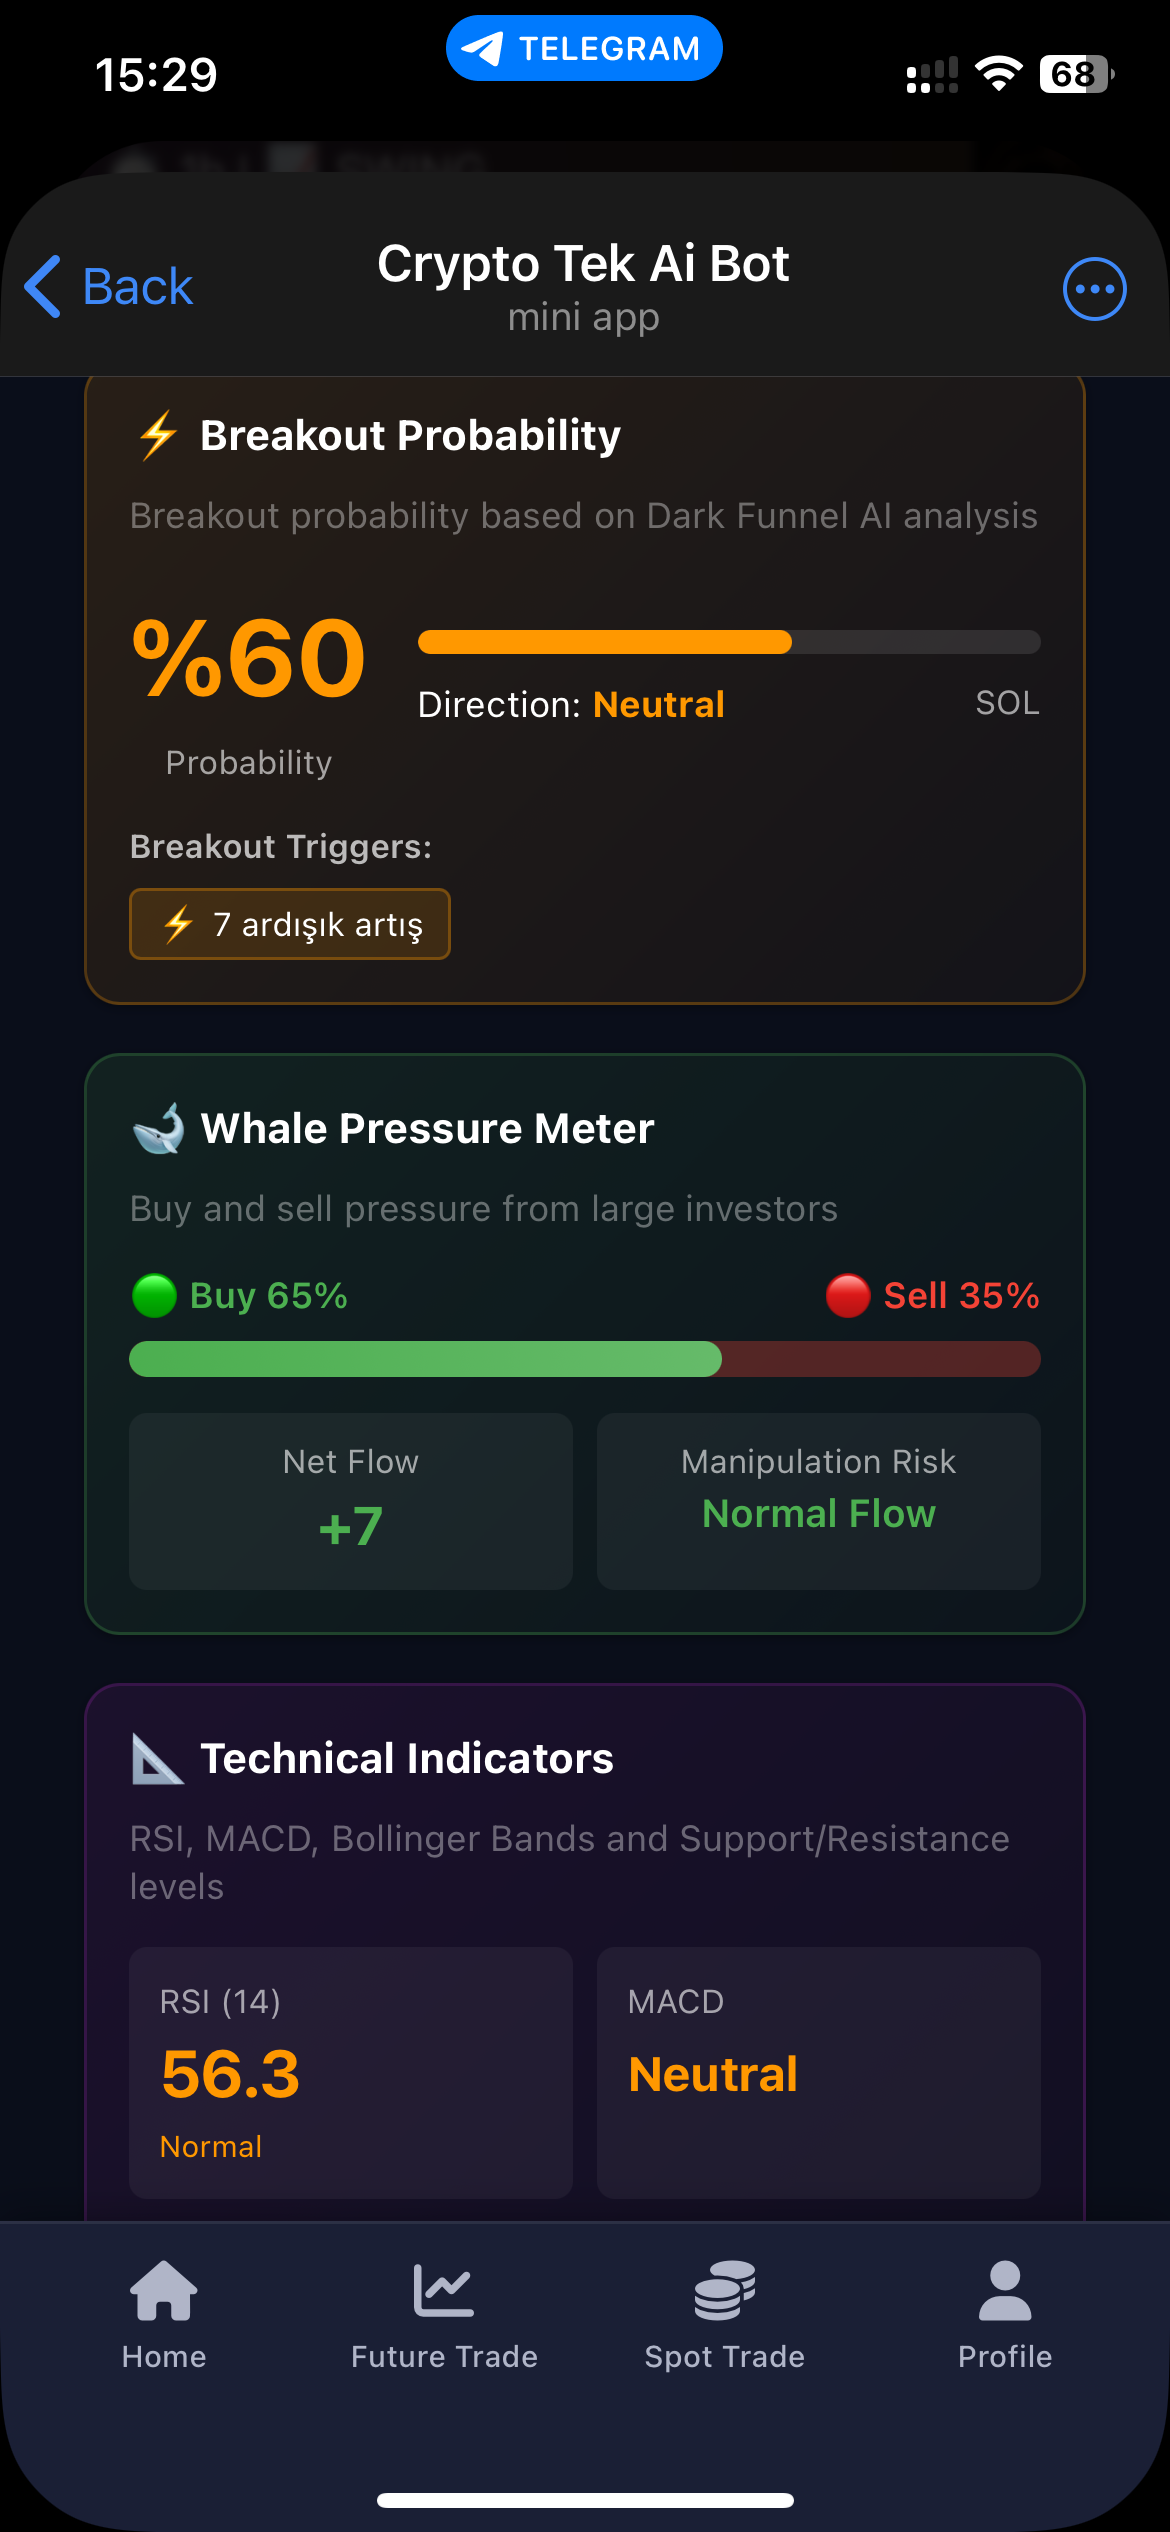Open the three-dots more options menu
The width and height of the screenshot is (1170, 2532).
tap(1094, 289)
